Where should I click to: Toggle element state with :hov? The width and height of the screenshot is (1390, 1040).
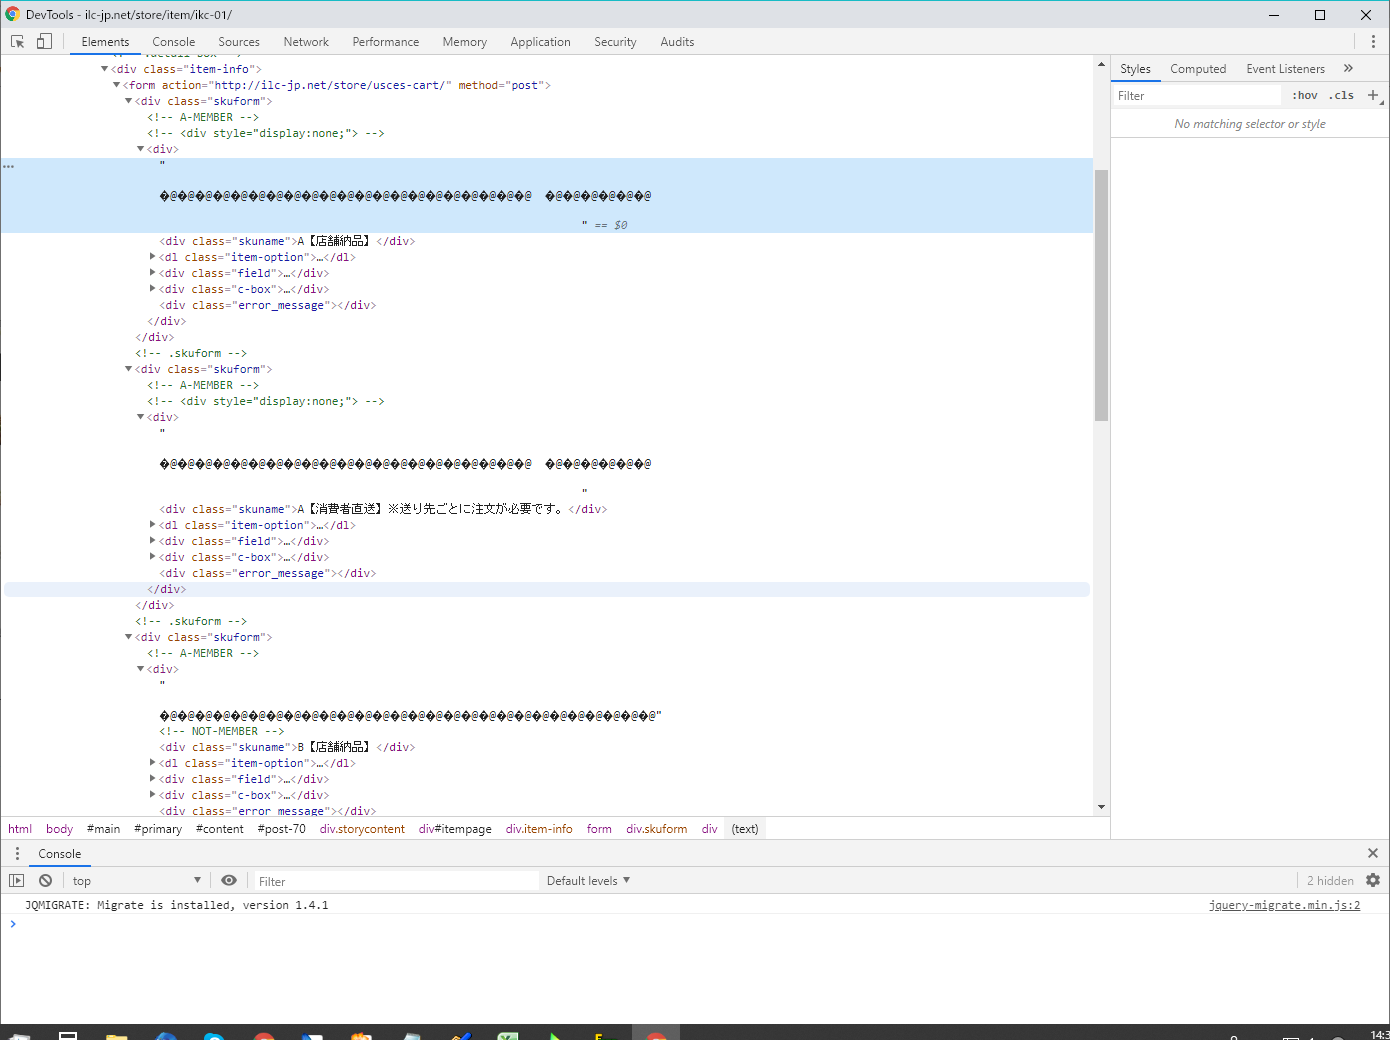pos(1305,95)
